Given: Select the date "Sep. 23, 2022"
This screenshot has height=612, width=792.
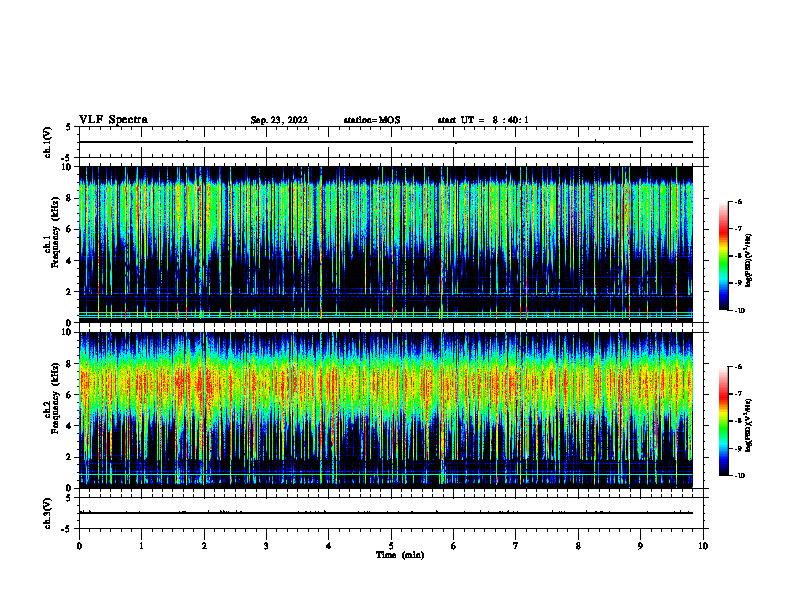Looking at the screenshot, I should coord(279,120).
